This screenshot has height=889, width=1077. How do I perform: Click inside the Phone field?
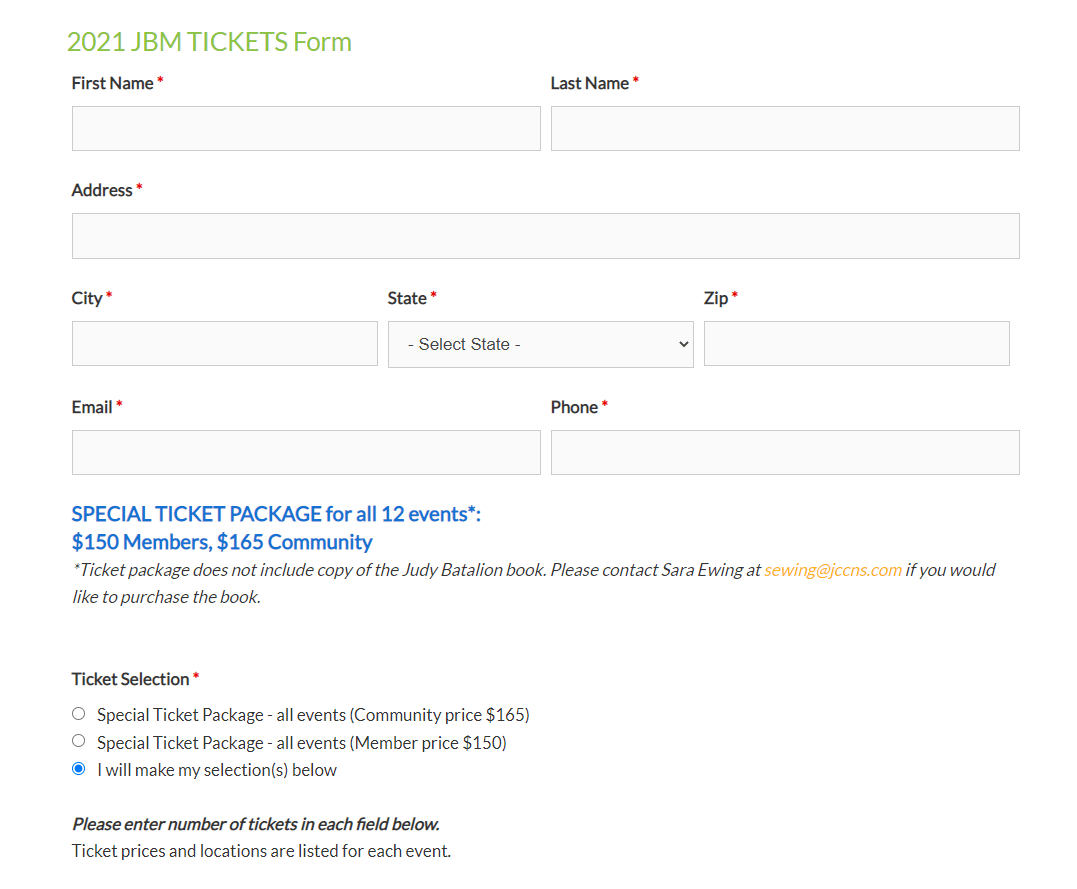[x=785, y=452]
